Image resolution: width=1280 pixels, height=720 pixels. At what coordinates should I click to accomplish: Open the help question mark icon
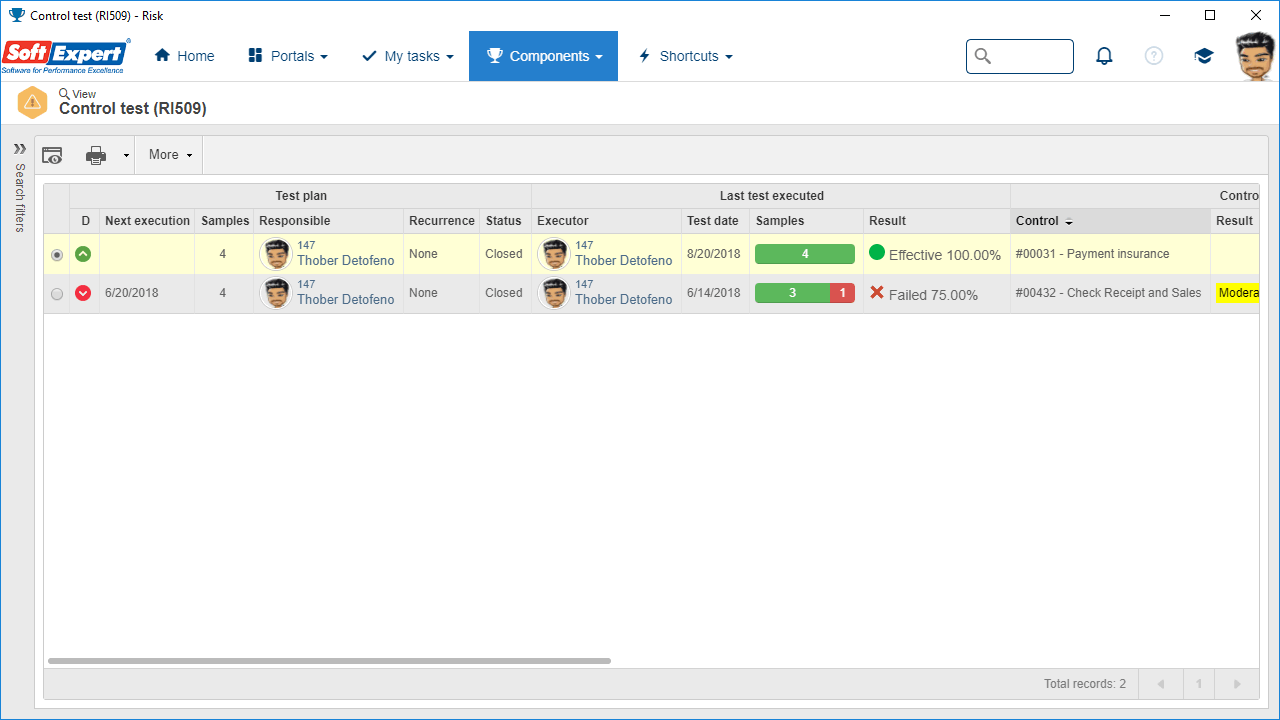[x=1154, y=56]
